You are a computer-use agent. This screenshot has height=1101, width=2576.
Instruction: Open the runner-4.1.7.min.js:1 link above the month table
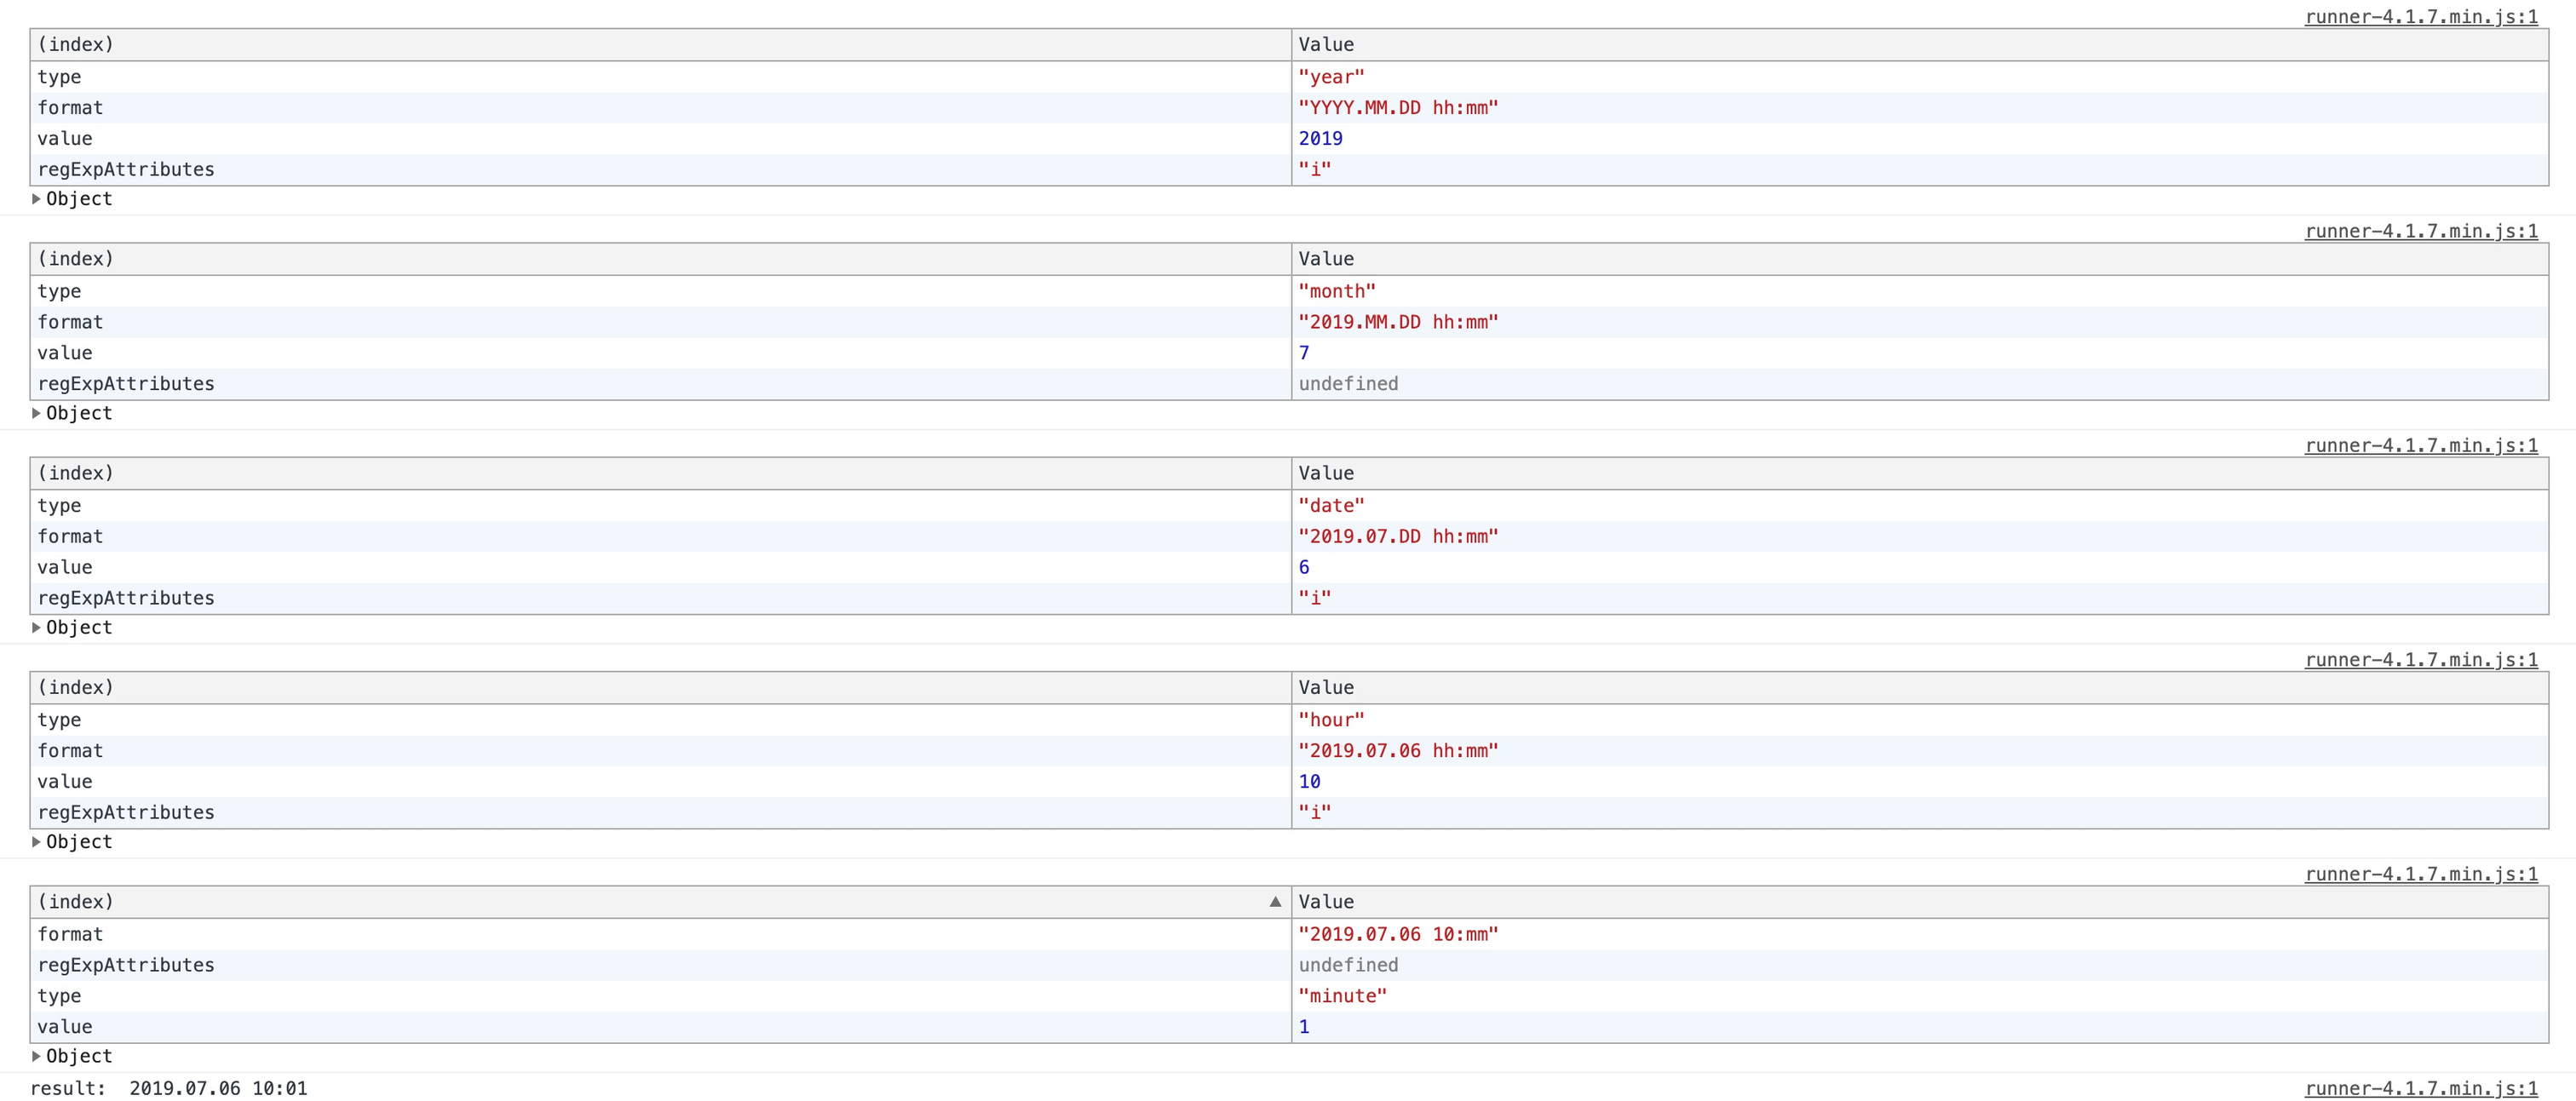click(2421, 231)
